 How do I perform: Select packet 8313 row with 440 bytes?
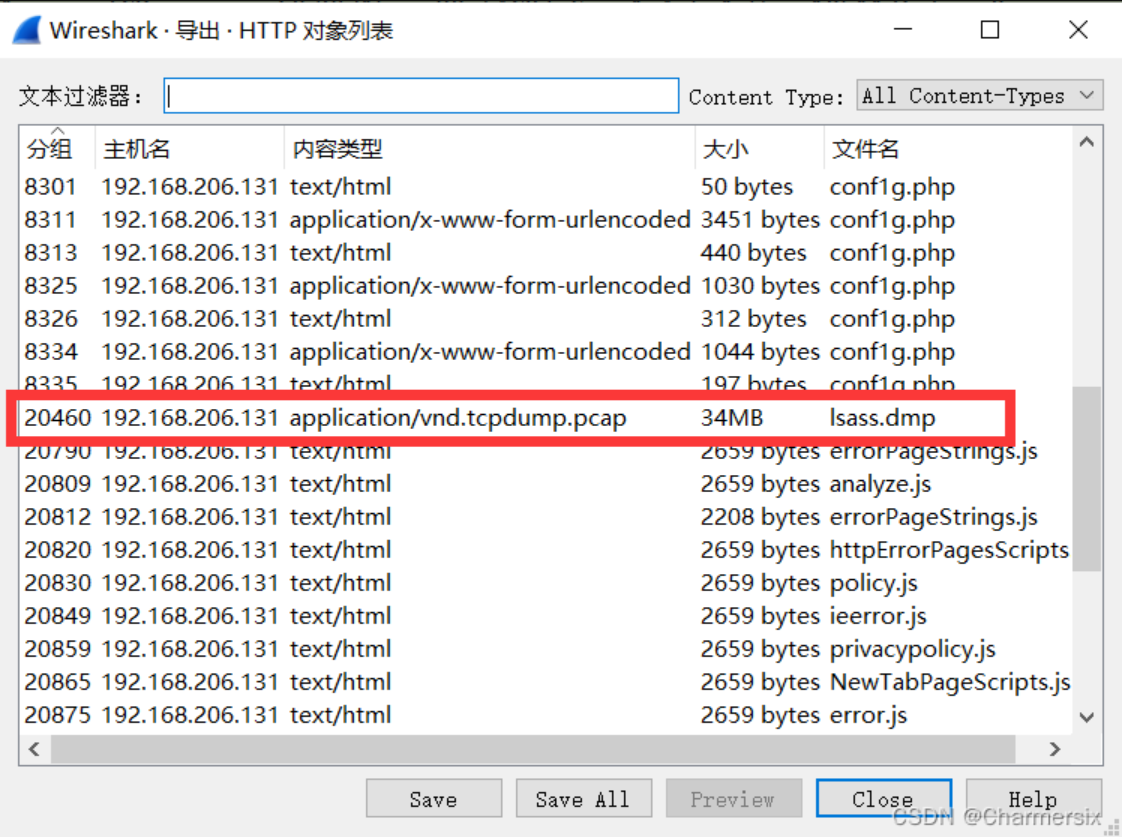(x=547, y=253)
